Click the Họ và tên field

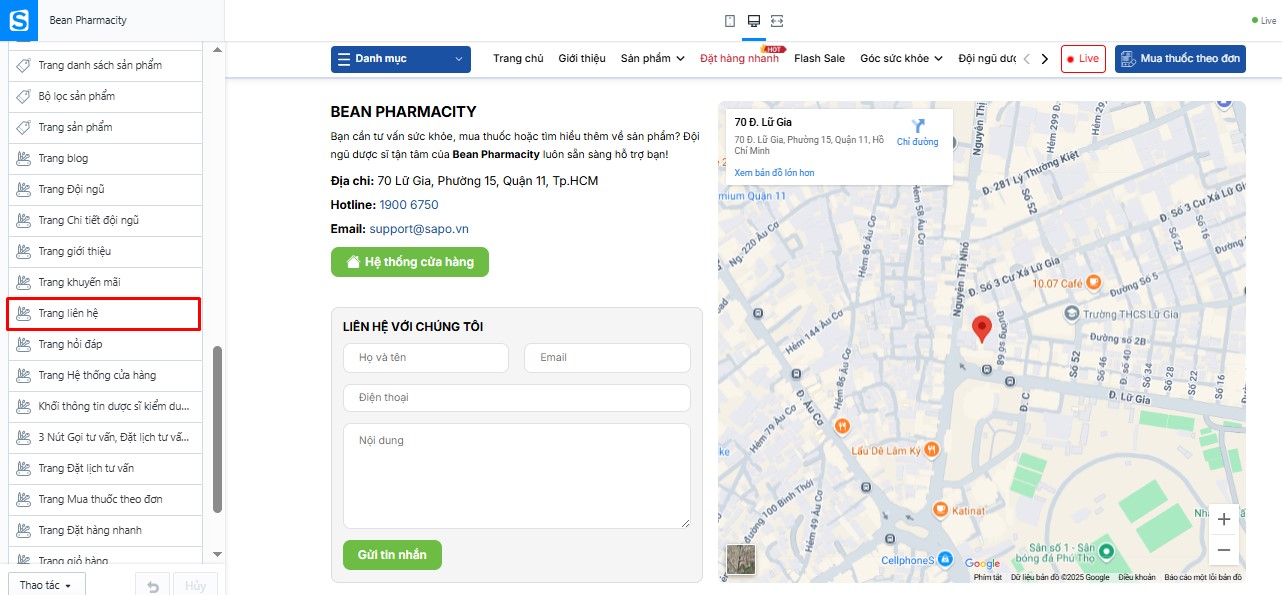426,358
